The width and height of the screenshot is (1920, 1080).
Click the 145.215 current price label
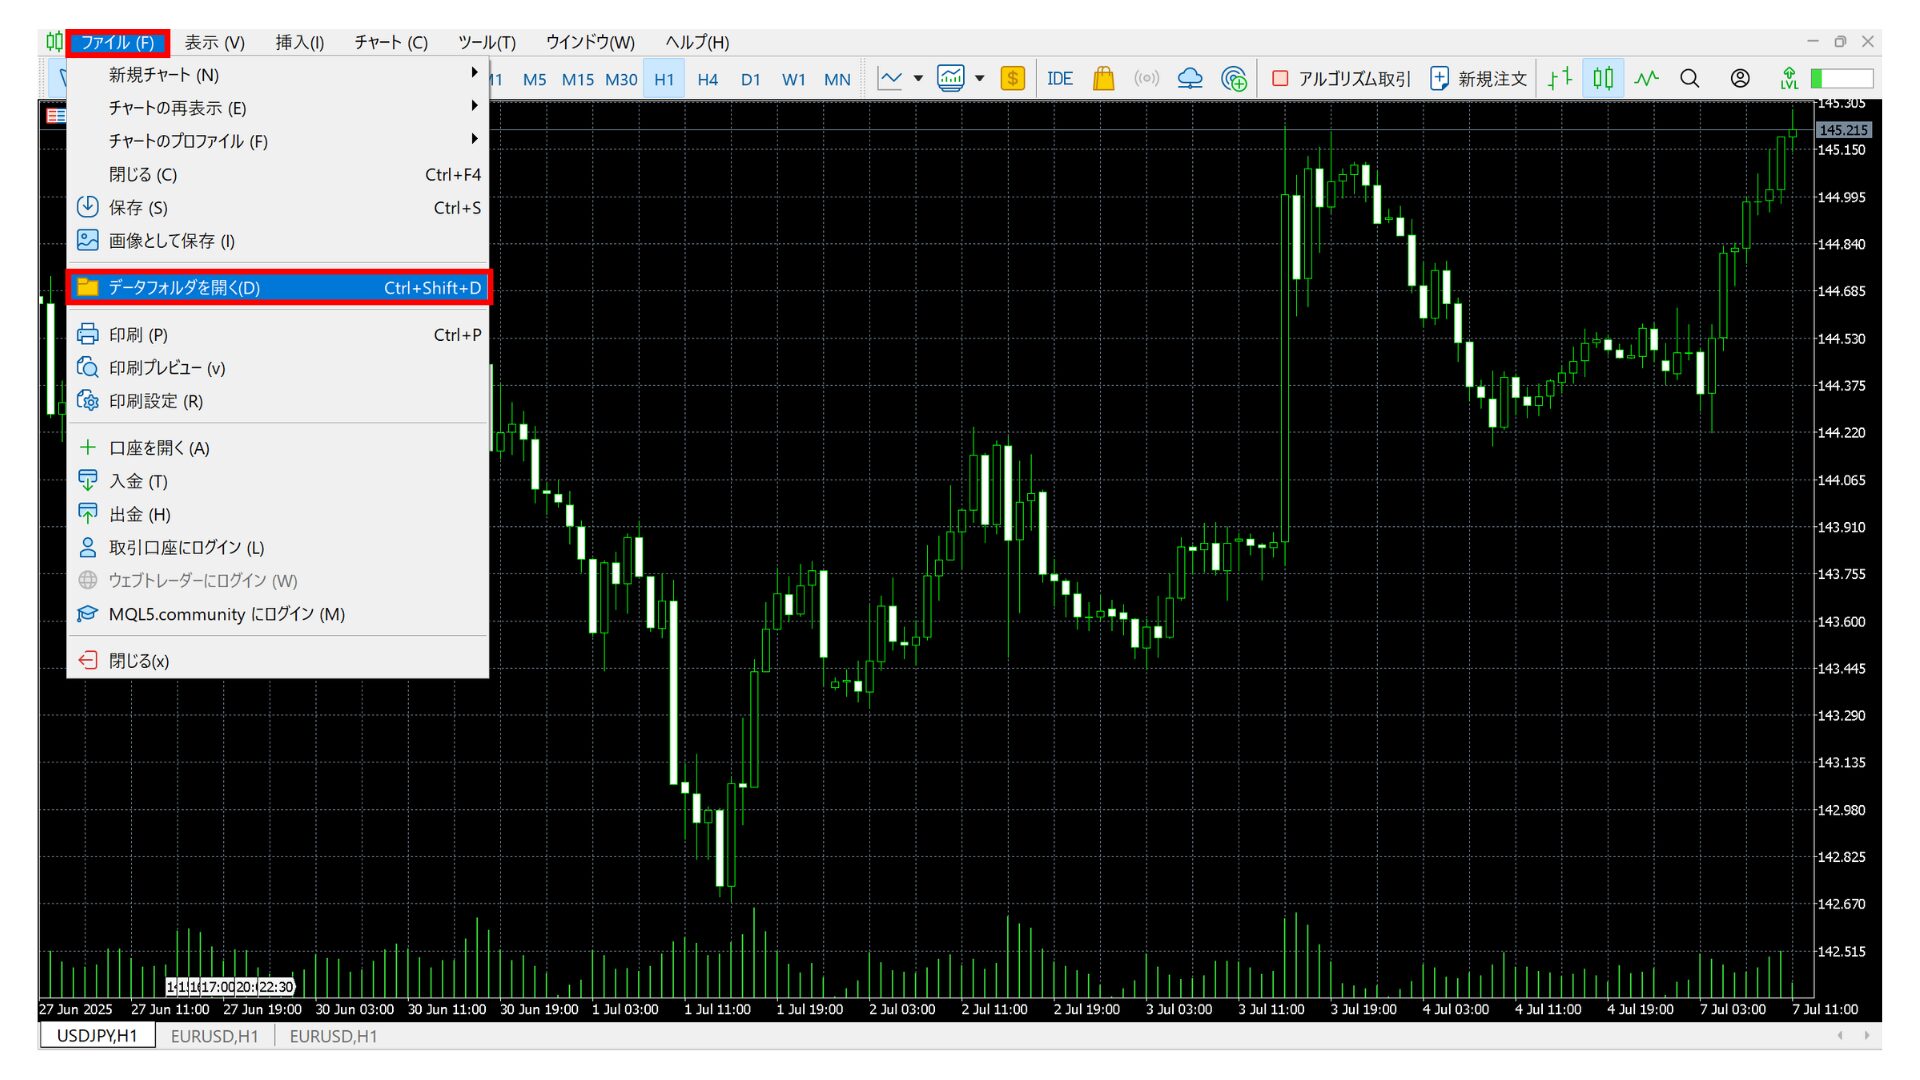click(1842, 130)
